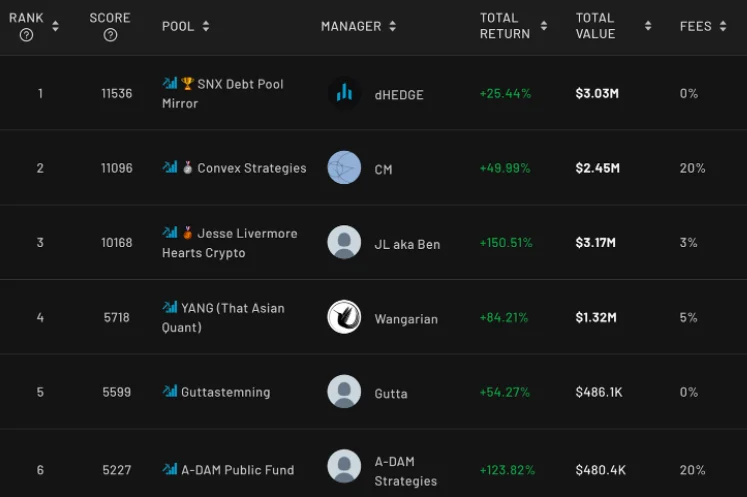747x497 pixels.
Task: Click the chart icon beside A-DAM Public Fund
Action: (170, 469)
